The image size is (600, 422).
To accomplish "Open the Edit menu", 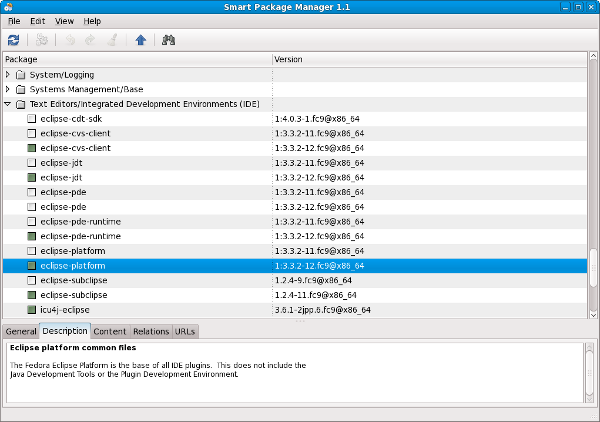I will coord(38,21).
